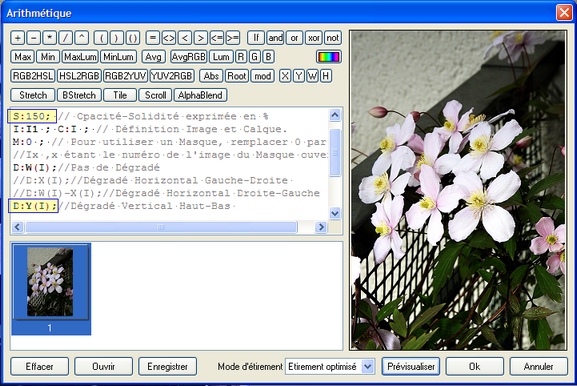Click the Ouvrir button
The image size is (577, 386).
coord(103,366)
